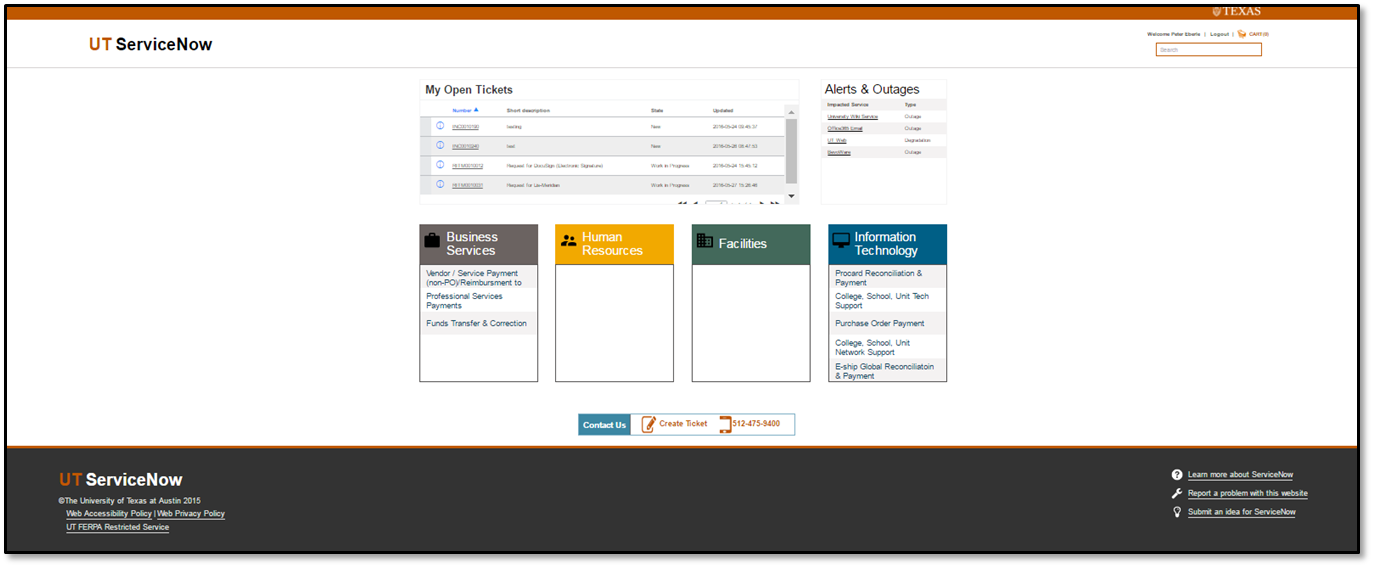Click the question mark icon in footer
This screenshot has width=1373, height=567.
[x=1177, y=475]
